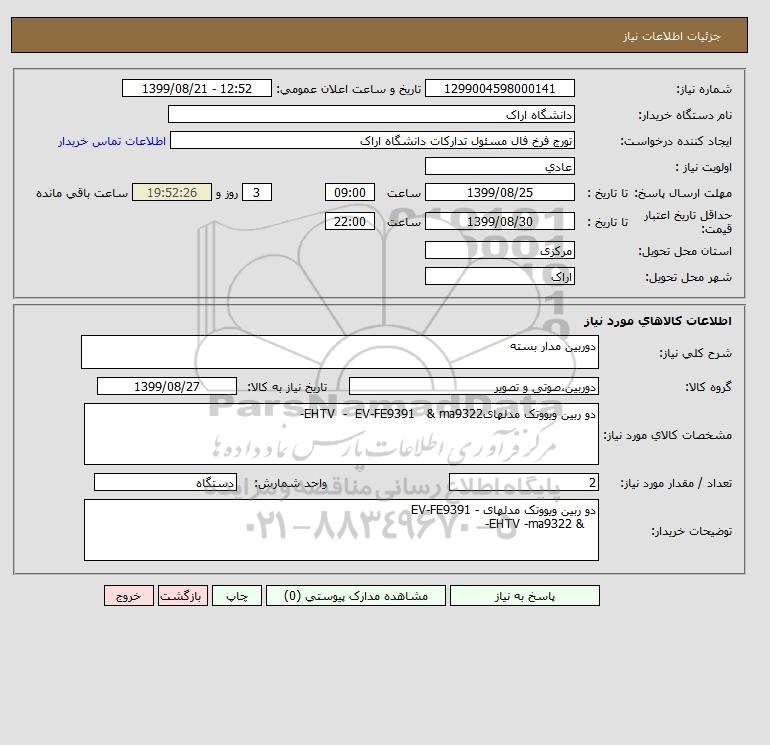Click the general description box دوربین مدار بسته
This screenshot has width=770, height=745.
(x=340, y=352)
